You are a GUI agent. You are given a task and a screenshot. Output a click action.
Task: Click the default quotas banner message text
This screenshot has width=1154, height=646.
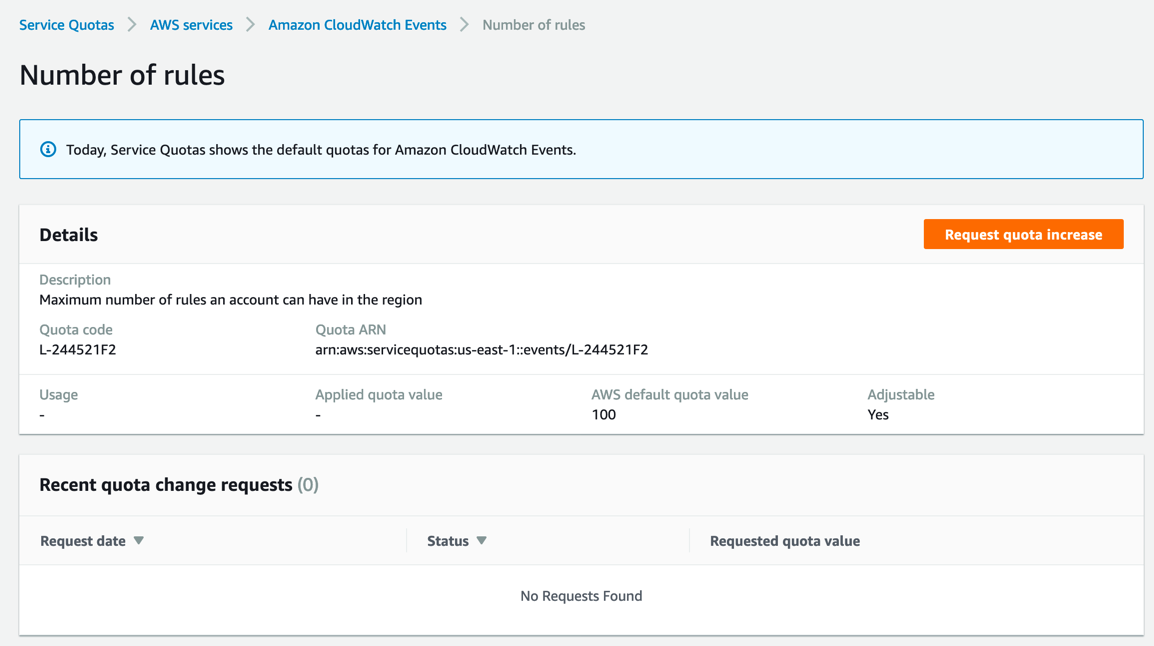321,150
